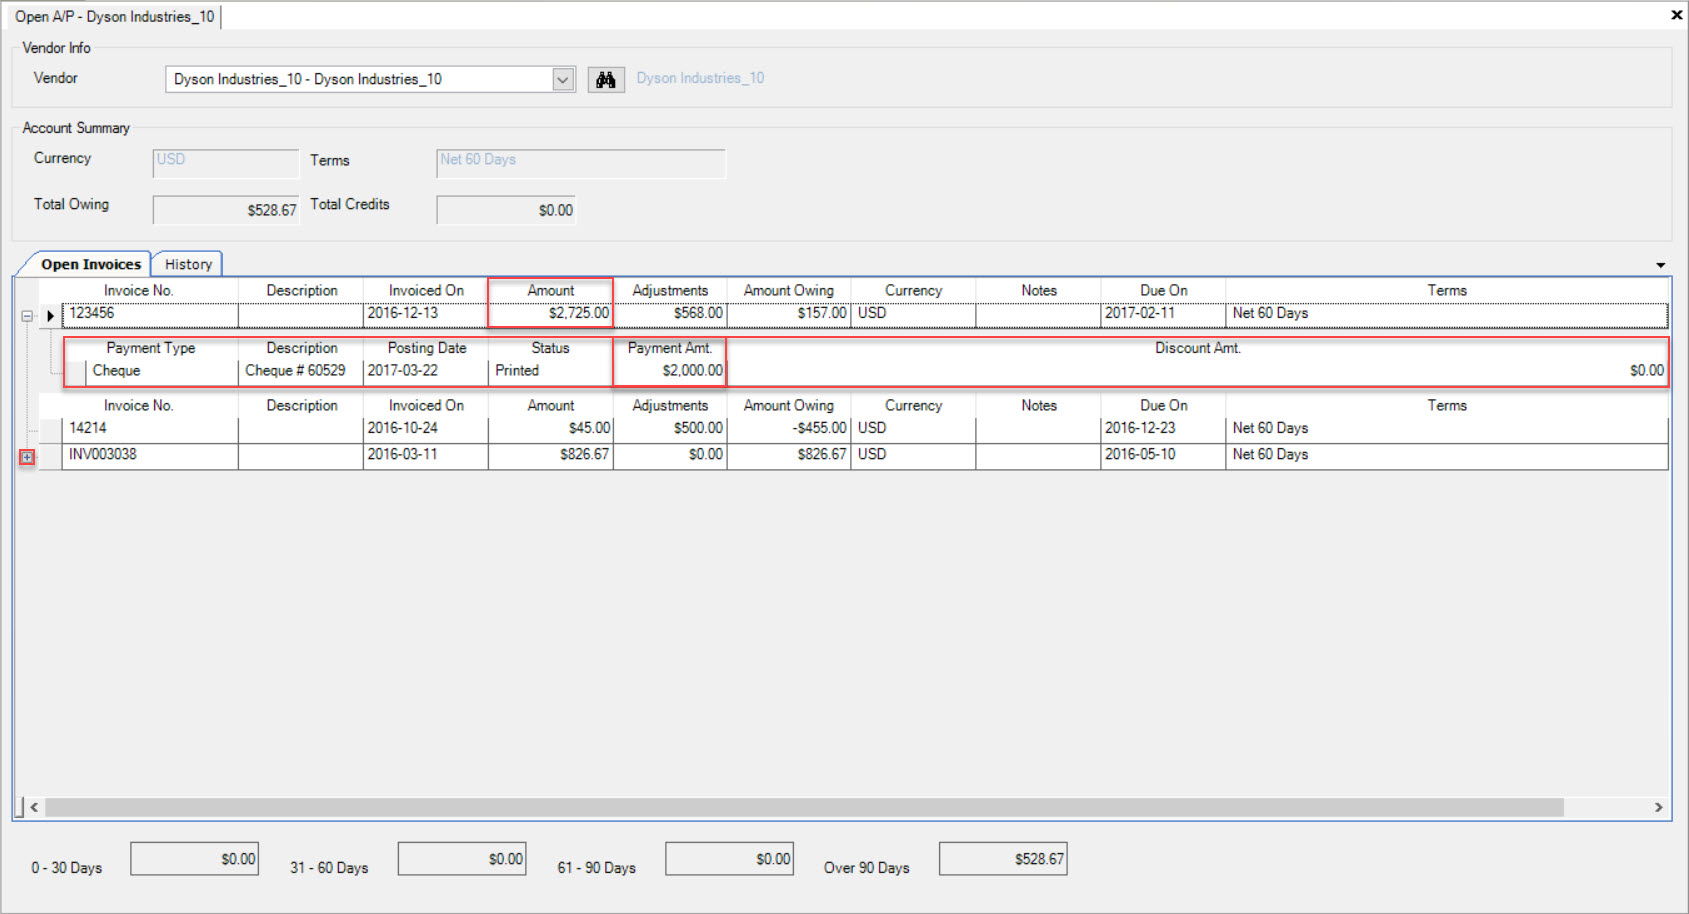Click the top Due On column header

pos(1164,290)
